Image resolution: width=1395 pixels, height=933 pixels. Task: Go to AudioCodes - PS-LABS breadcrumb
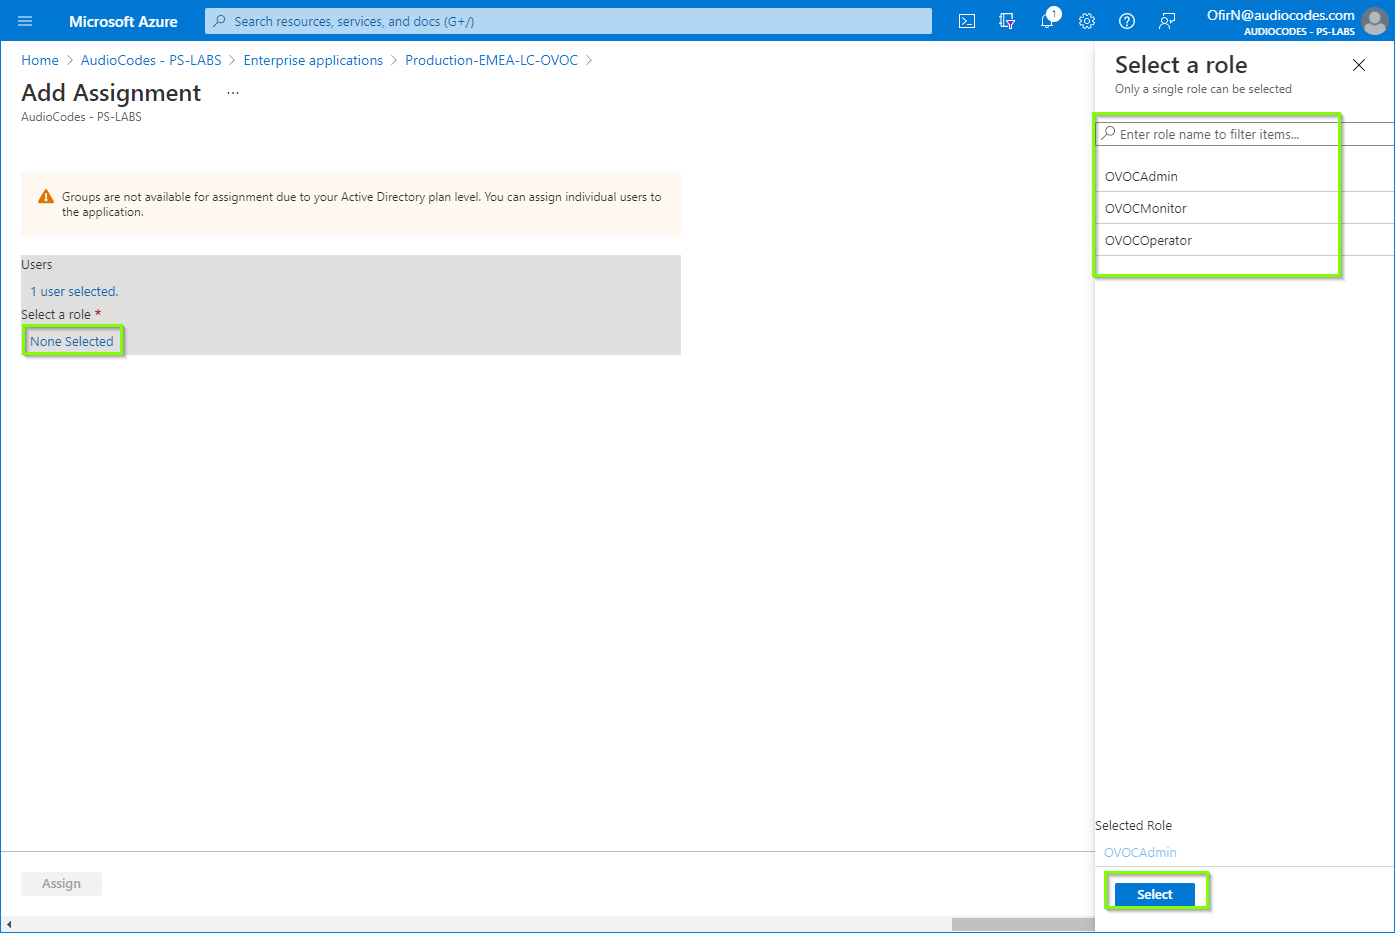pyautogui.click(x=151, y=60)
